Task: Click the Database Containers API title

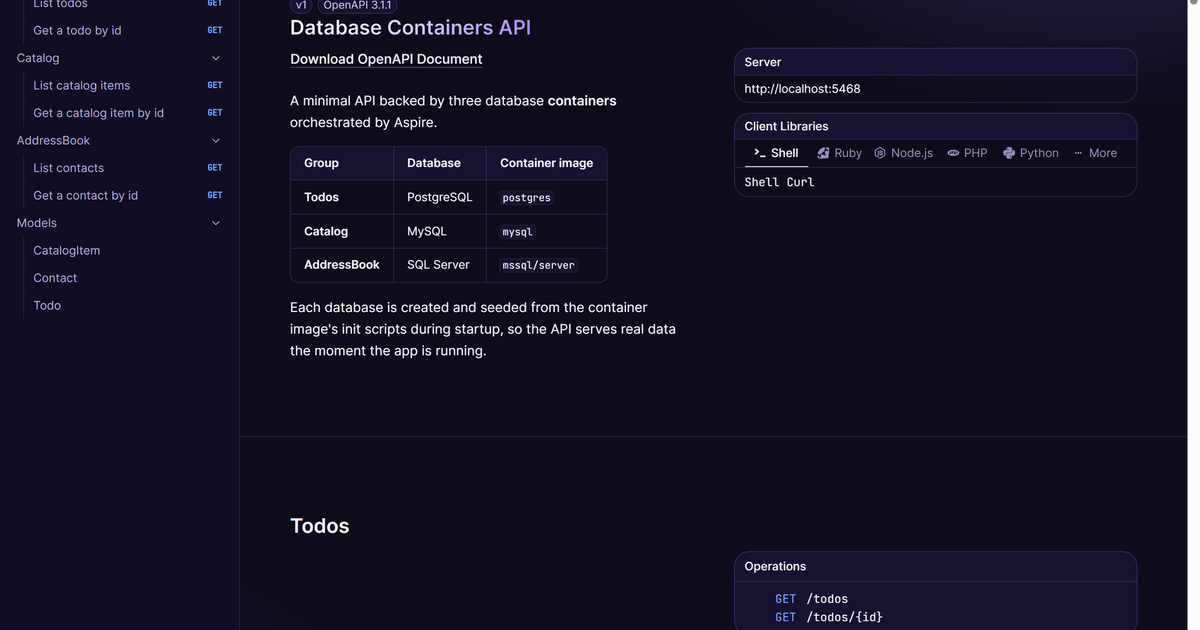Action: pyautogui.click(x=410, y=27)
